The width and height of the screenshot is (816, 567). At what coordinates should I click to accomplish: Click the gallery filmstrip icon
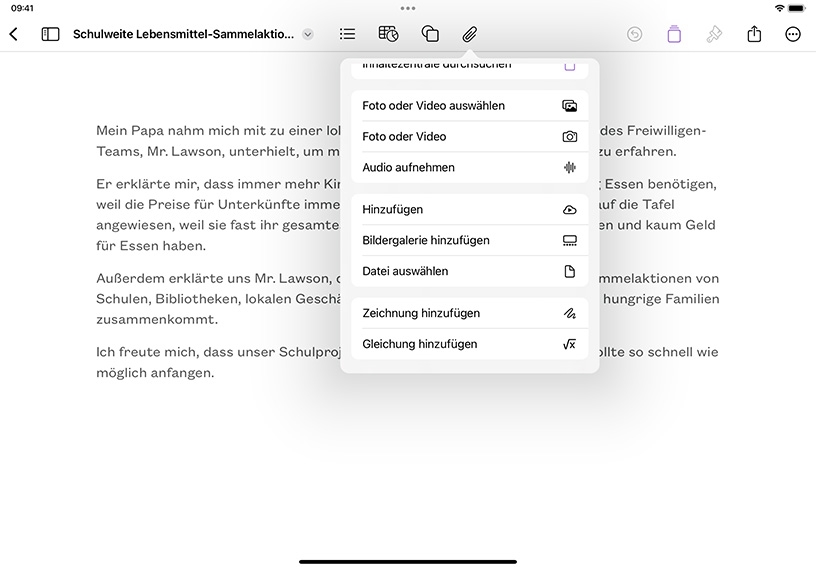(569, 240)
